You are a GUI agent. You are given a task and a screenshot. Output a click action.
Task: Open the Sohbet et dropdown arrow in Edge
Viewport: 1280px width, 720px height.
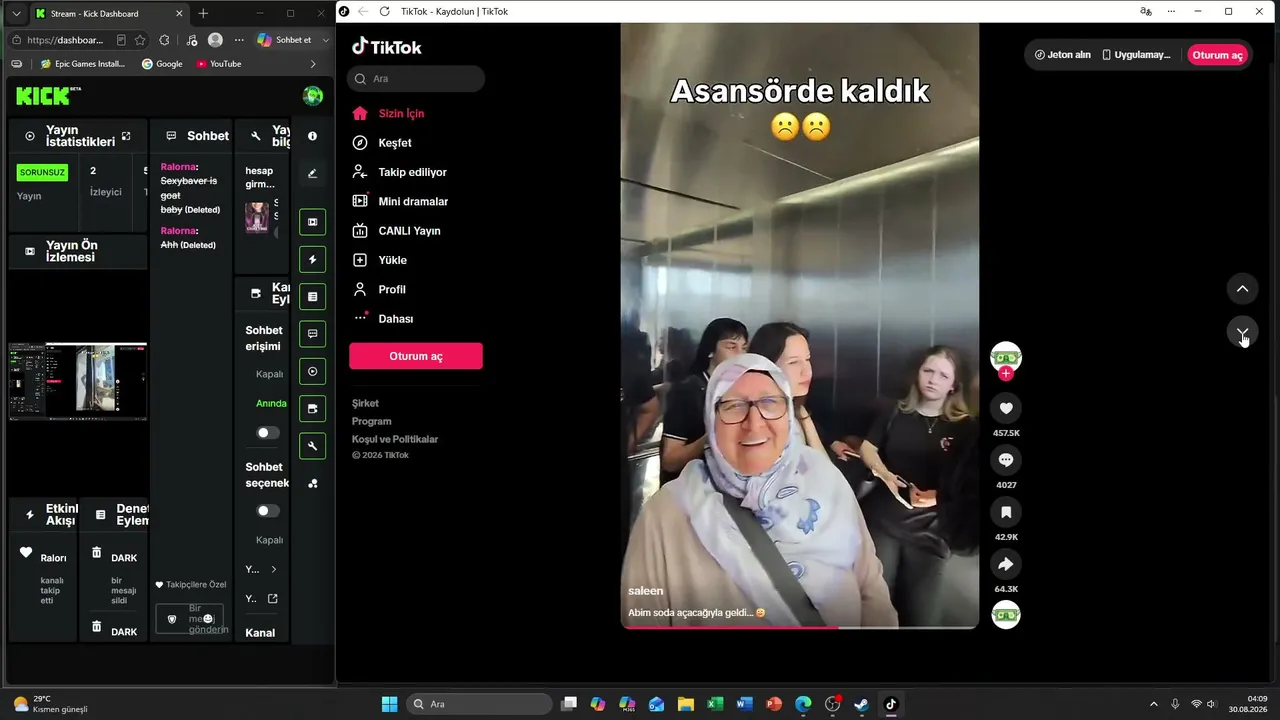click(x=325, y=40)
